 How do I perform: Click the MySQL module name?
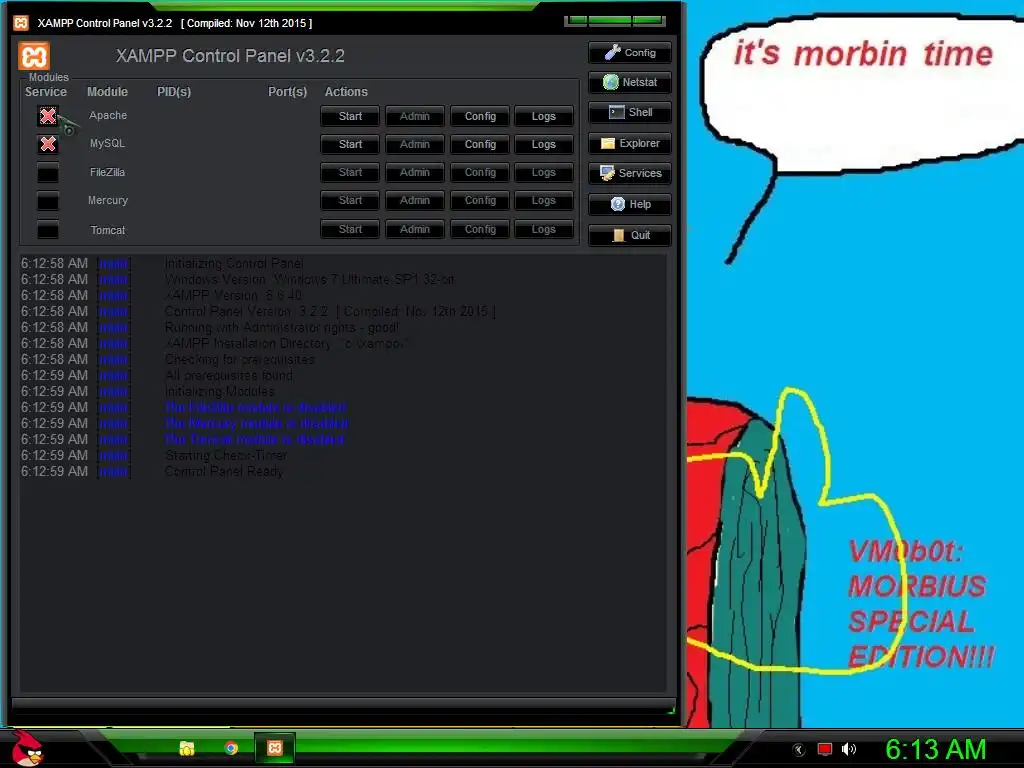coord(108,143)
